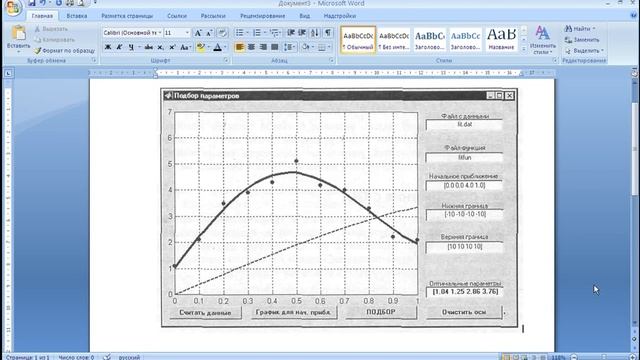The image size is (640, 360).
Task: Open the Шрифт font dialog launcher
Action: click(x=226, y=60)
